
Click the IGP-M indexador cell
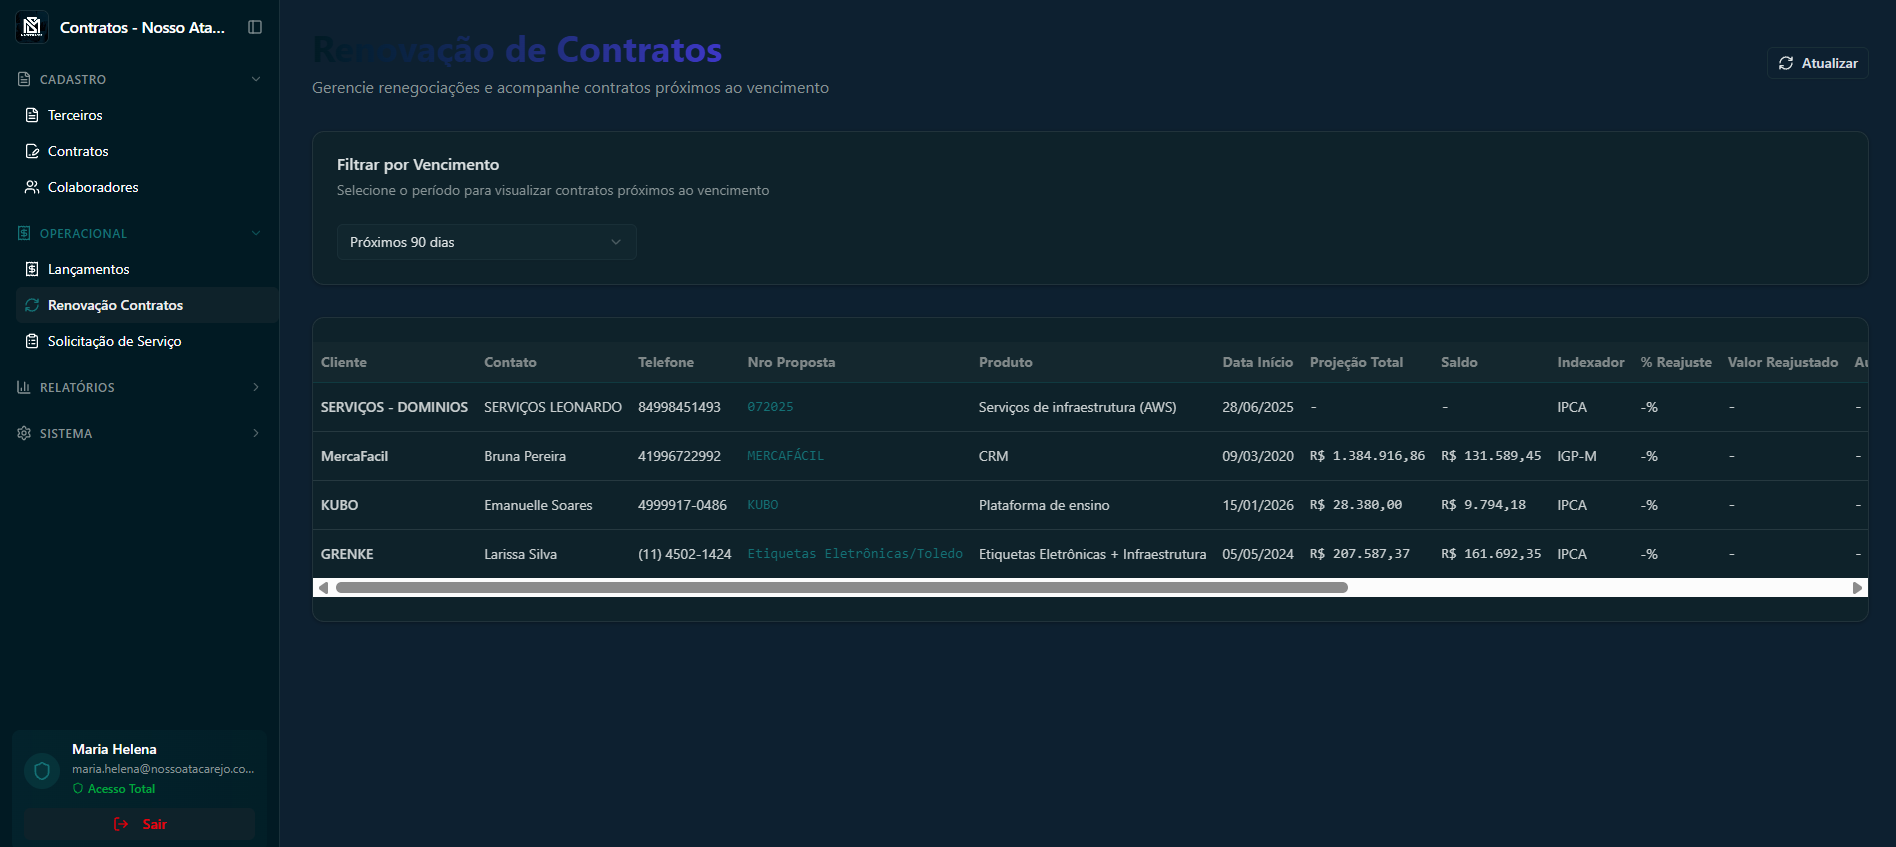click(1577, 456)
